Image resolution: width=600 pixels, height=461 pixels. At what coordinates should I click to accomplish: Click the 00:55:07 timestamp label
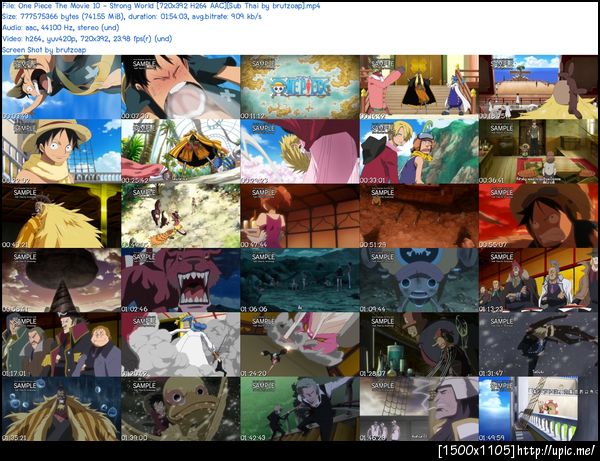[x=492, y=244]
